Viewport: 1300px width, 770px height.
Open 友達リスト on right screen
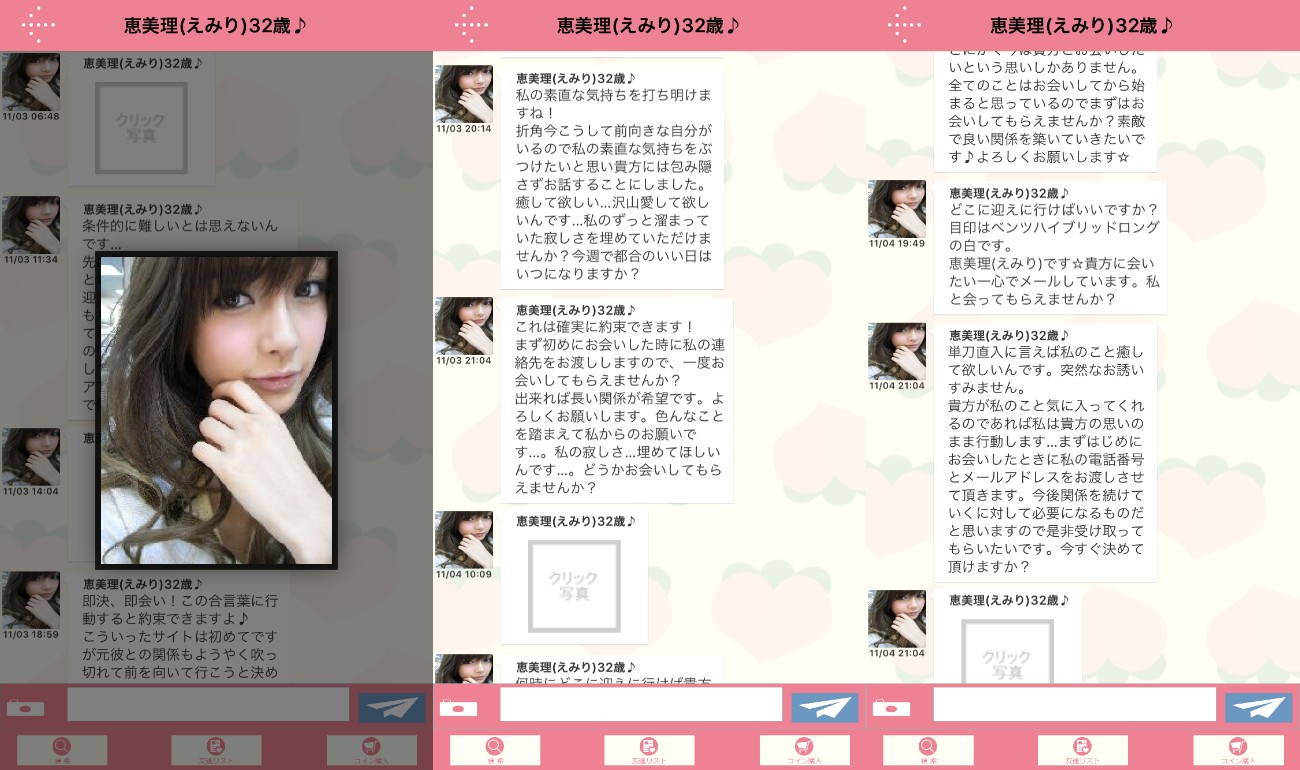[x=1082, y=750]
